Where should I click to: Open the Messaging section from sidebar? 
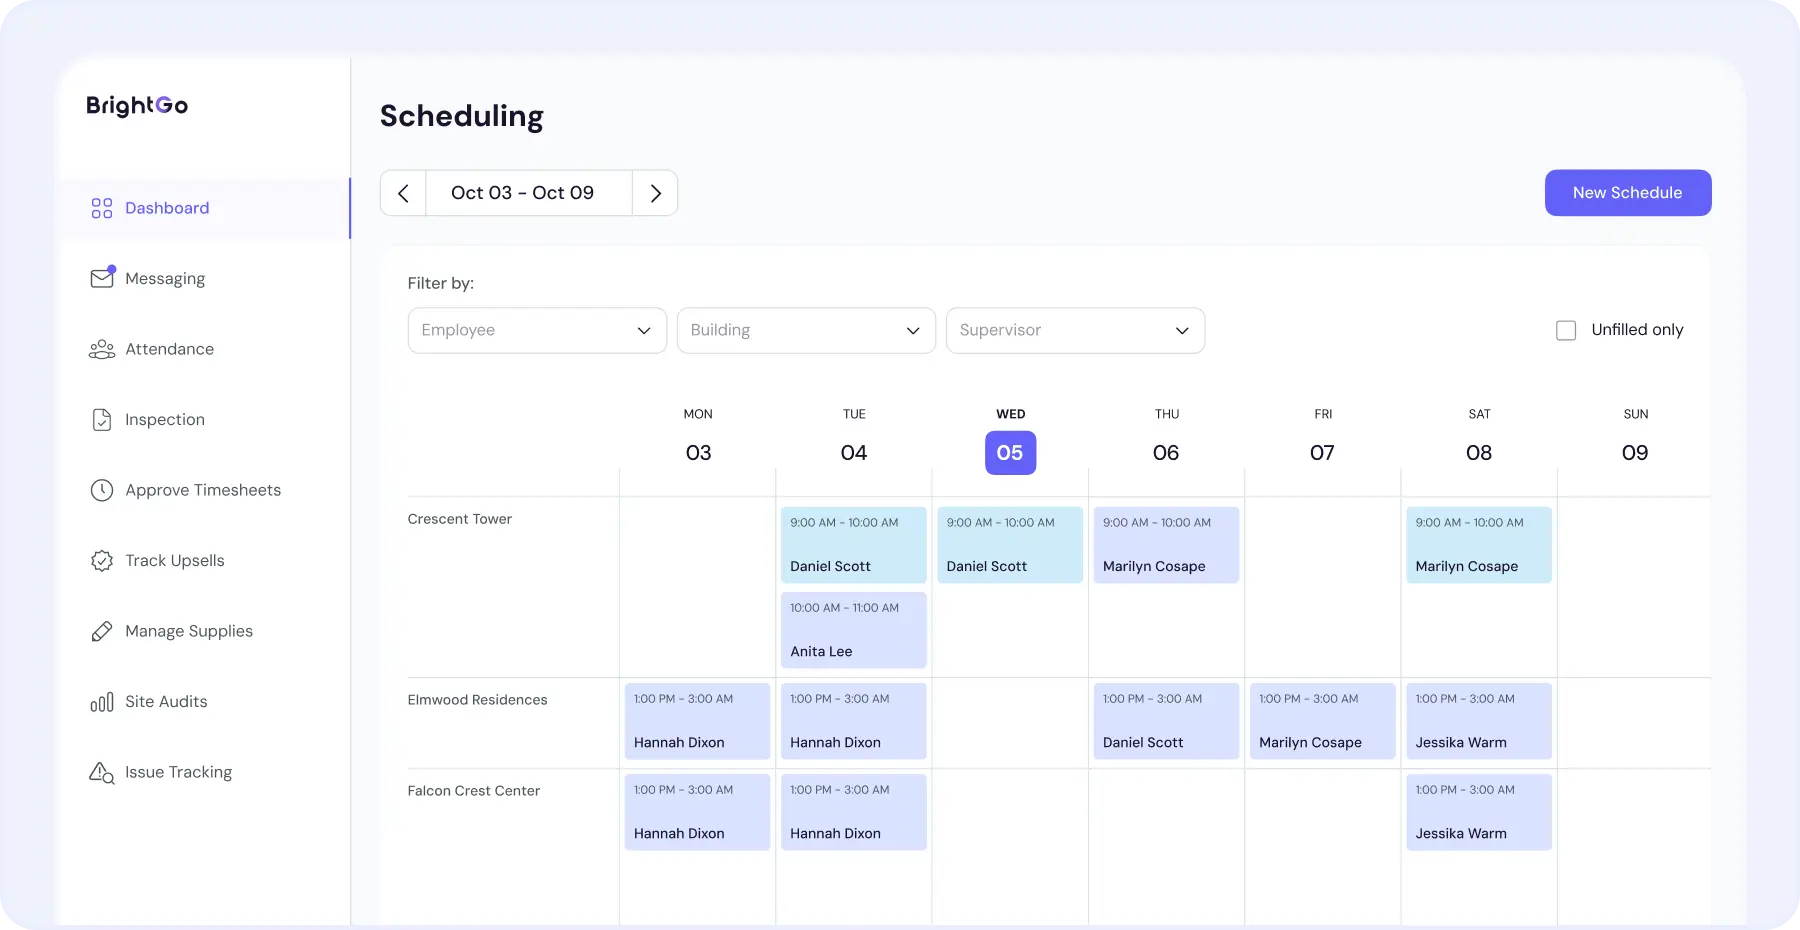click(x=163, y=278)
